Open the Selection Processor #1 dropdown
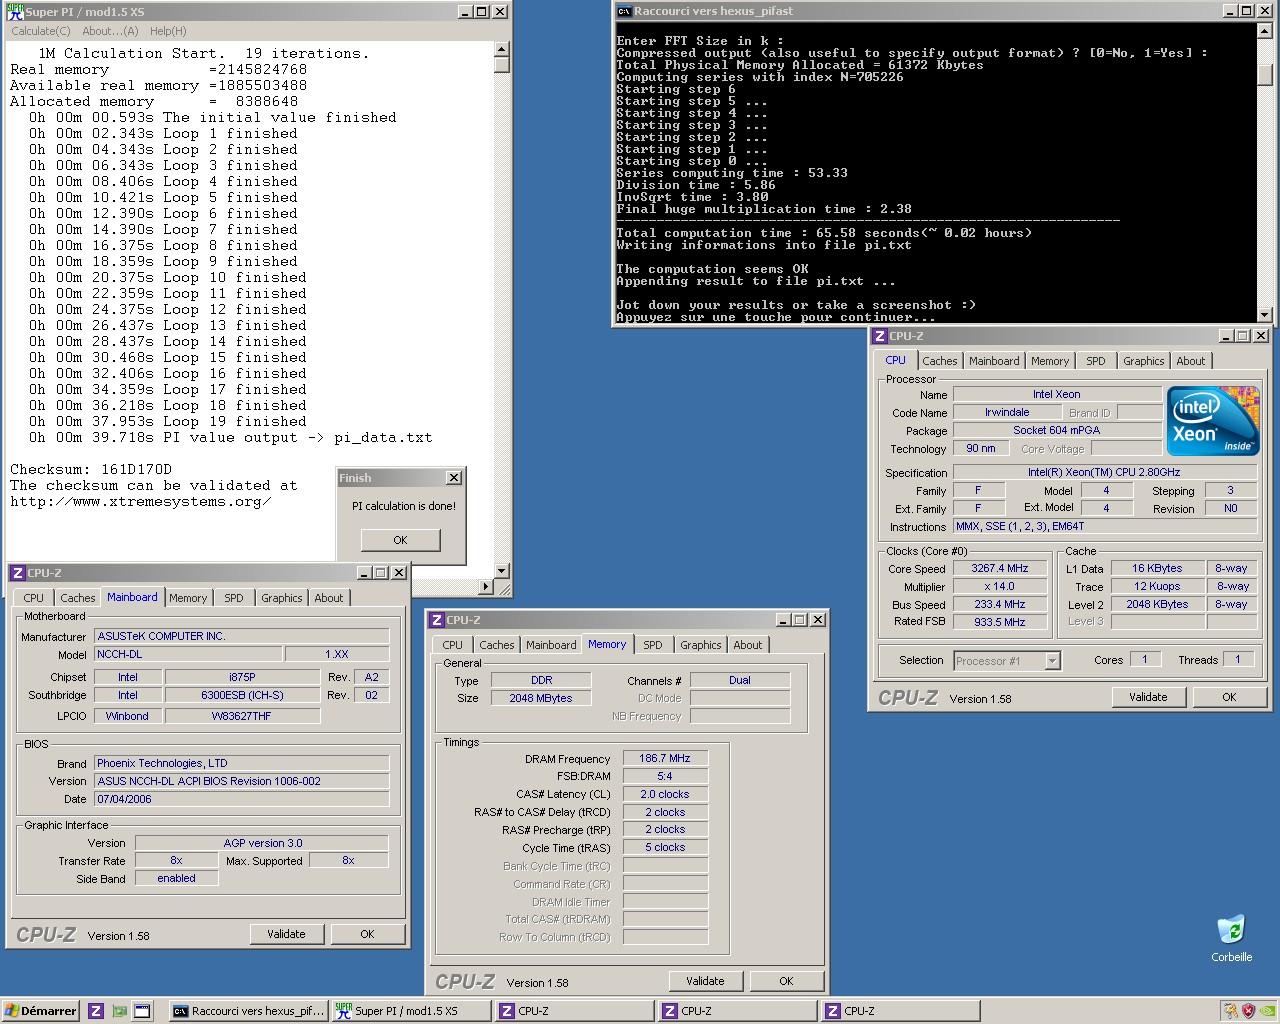This screenshot has width=1280, height=1024. point(1052,661)
